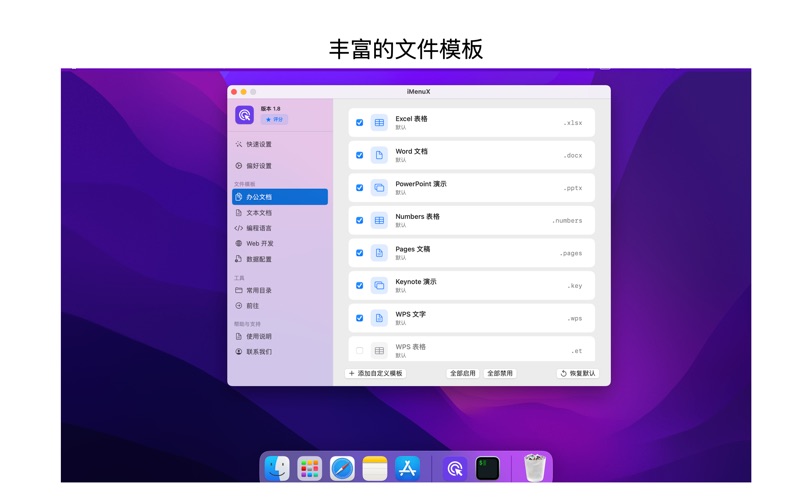Click the Excel 表格 spreadsheet icon

[379, 122]
